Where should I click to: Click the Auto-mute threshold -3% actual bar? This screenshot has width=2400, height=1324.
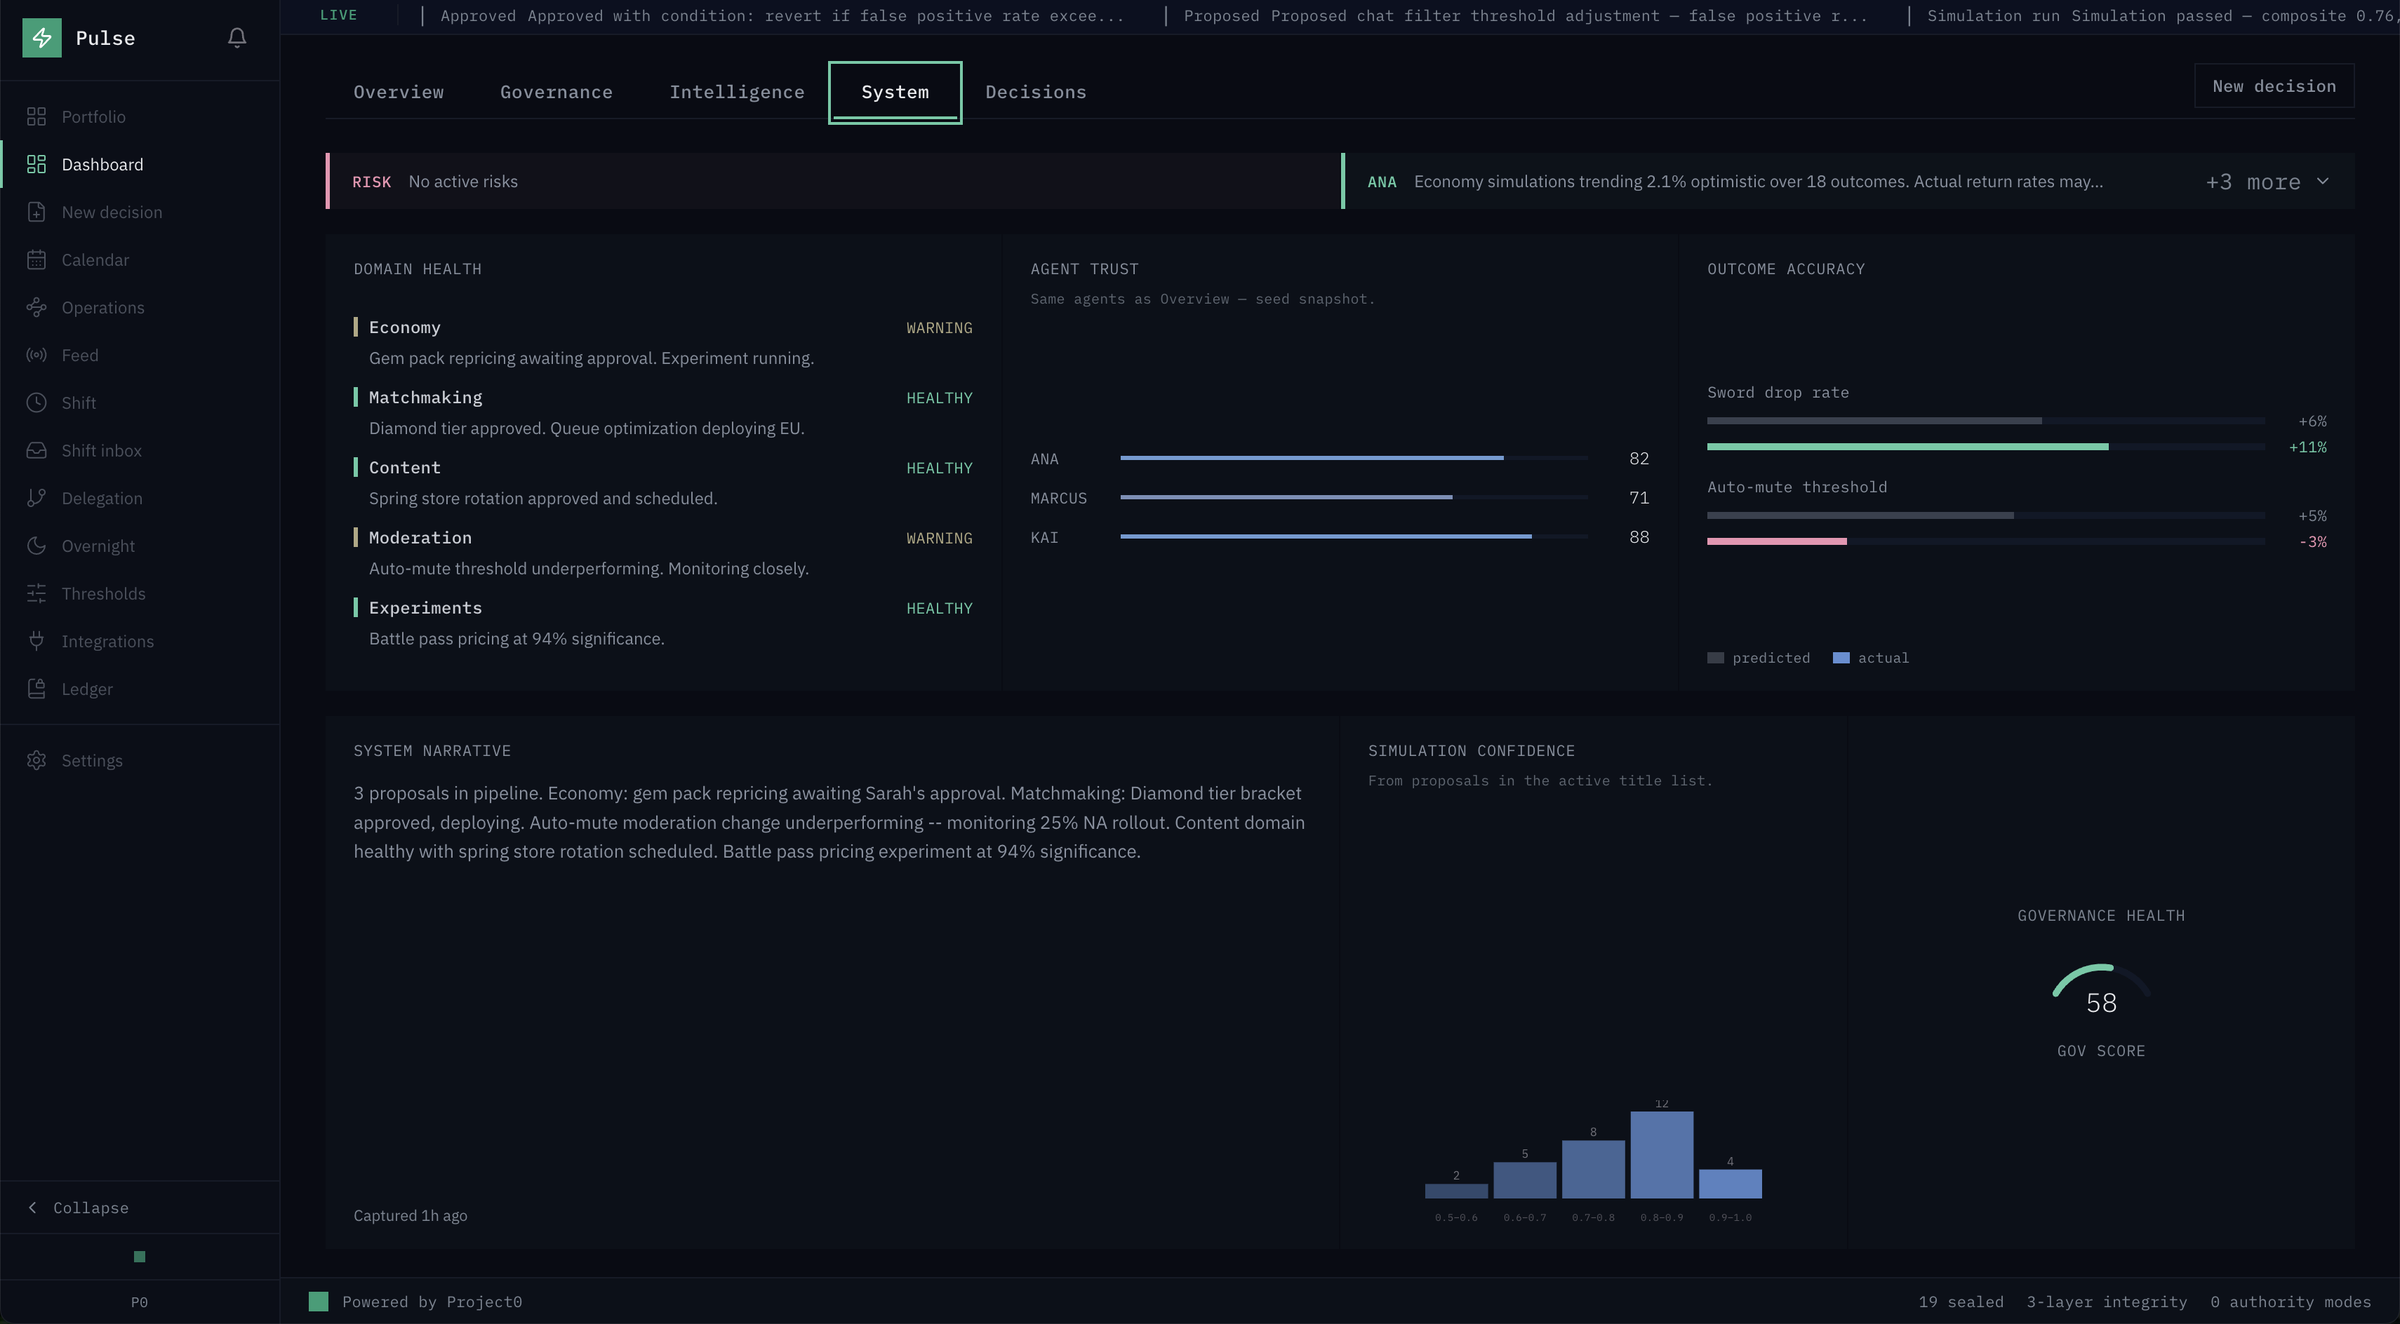pos(1777,542)
